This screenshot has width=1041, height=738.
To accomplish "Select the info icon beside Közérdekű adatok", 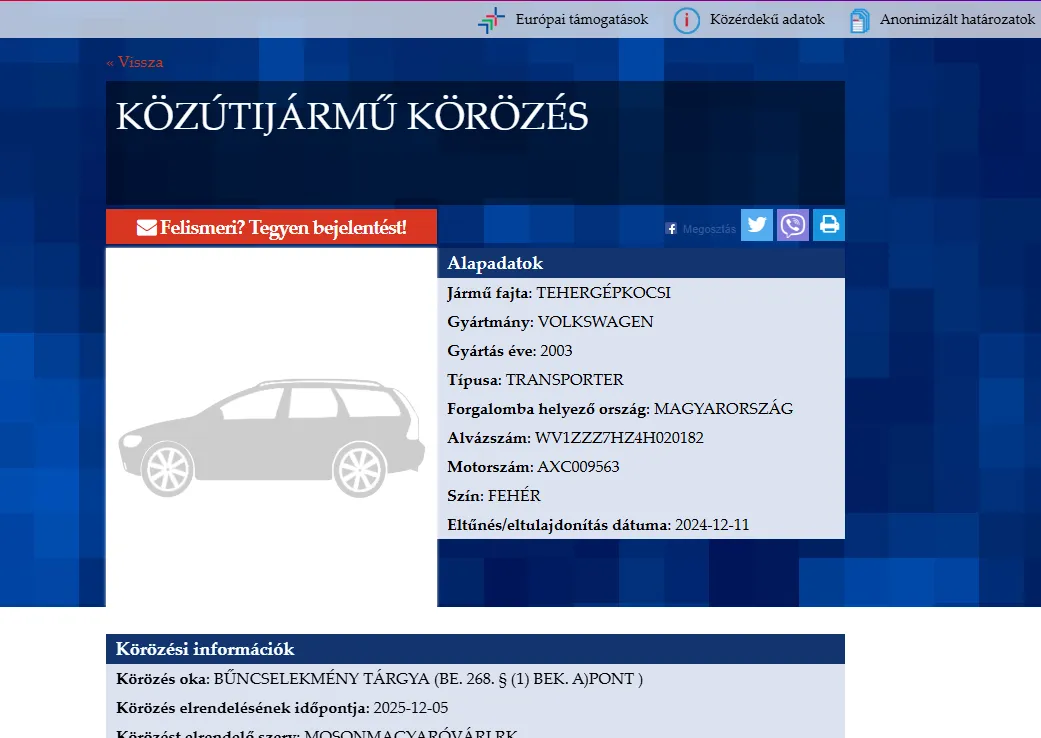I will click(686, 18).
